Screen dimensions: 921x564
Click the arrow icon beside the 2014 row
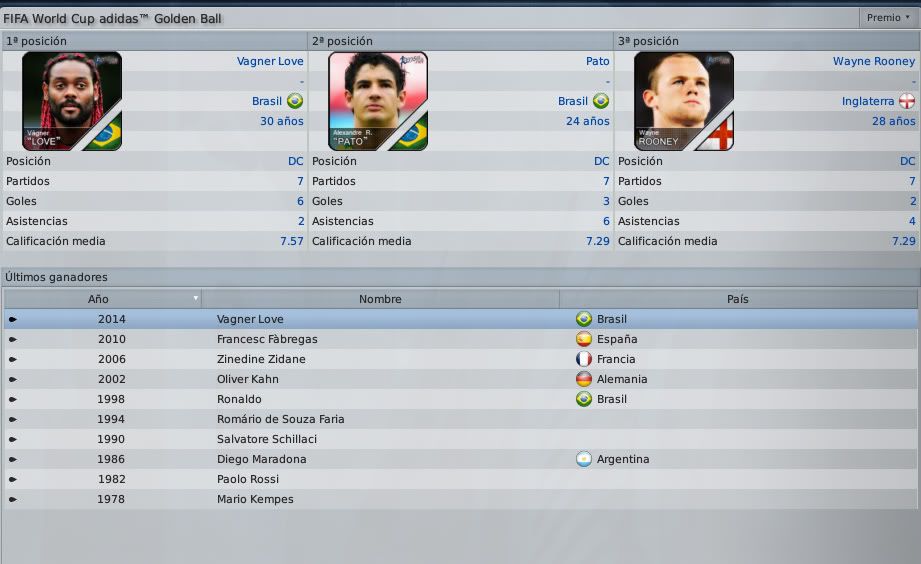[x=13, y=320]
